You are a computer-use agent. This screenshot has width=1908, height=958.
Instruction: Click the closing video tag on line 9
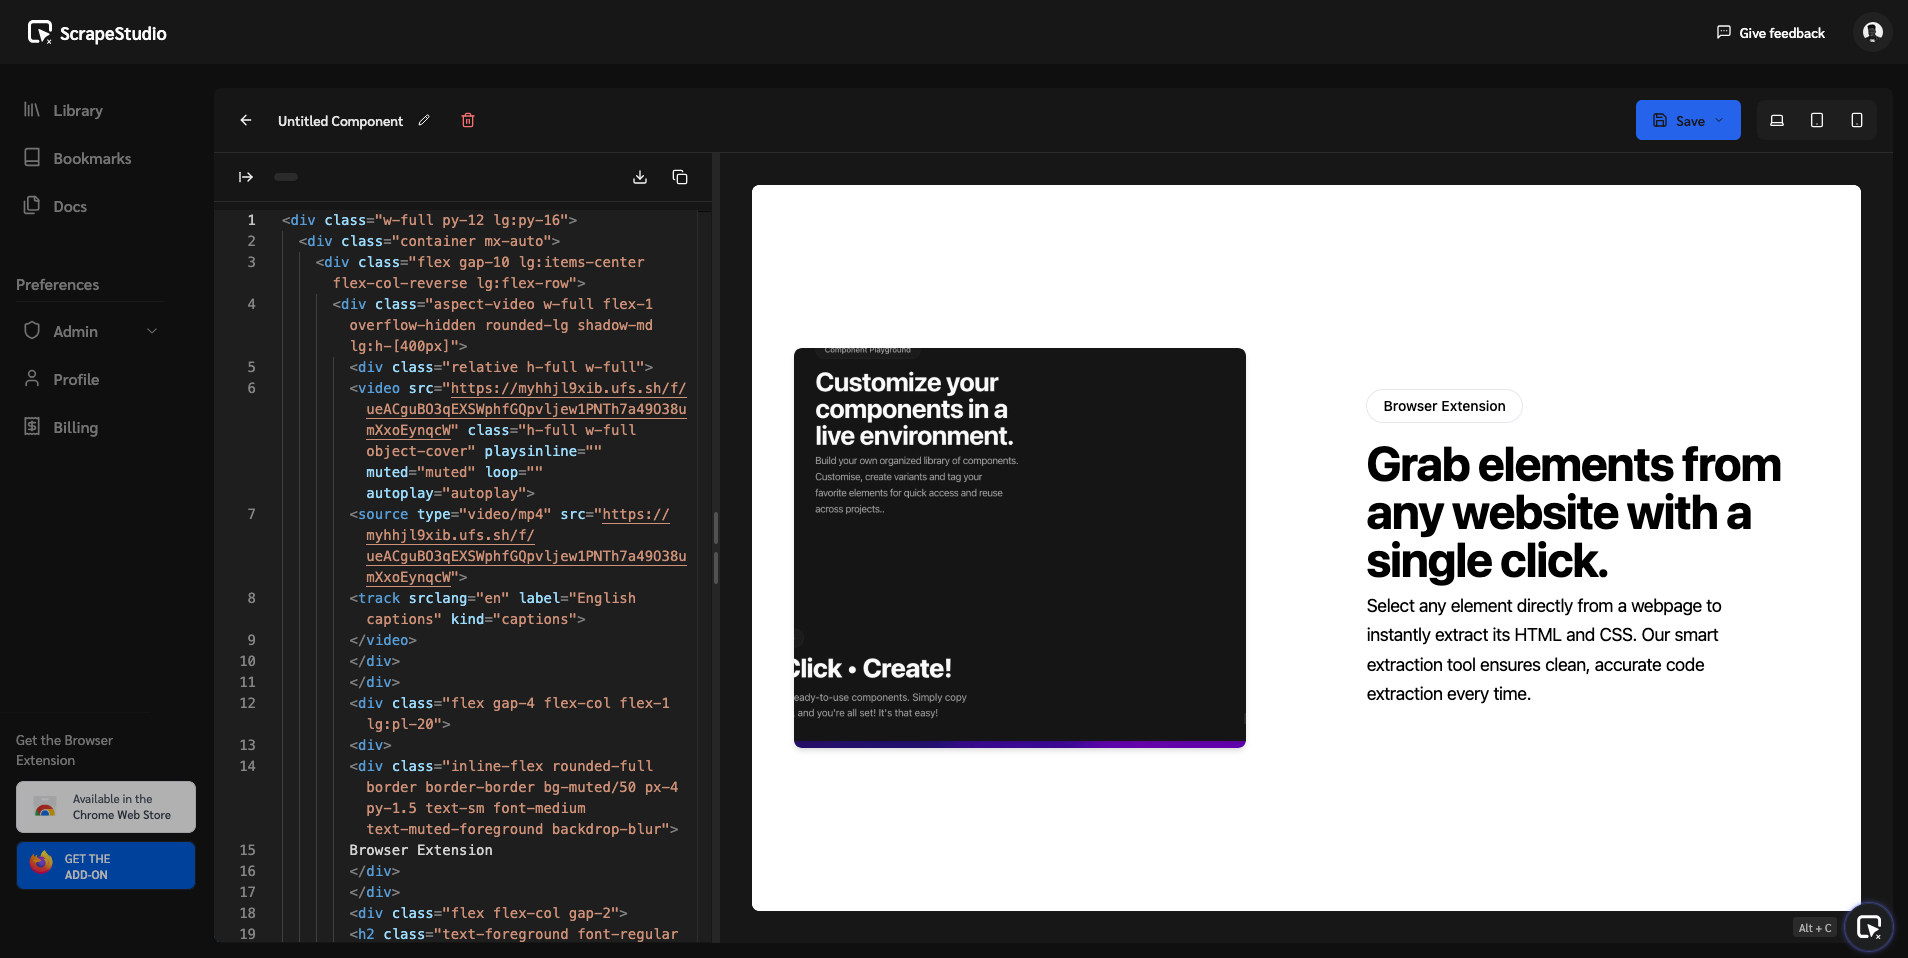tap(383, 640)
